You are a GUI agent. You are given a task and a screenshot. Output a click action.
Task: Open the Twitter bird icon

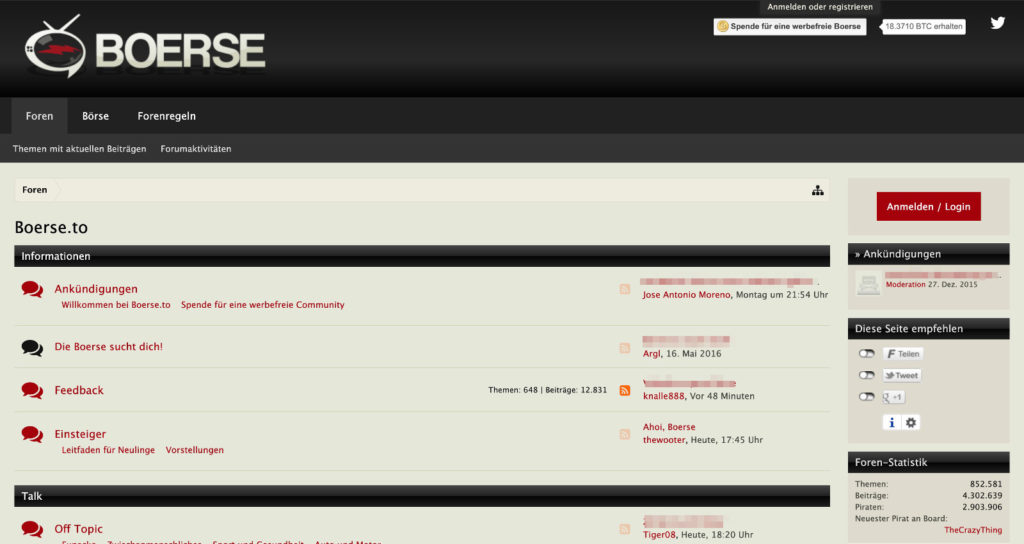tap(997, 24)
